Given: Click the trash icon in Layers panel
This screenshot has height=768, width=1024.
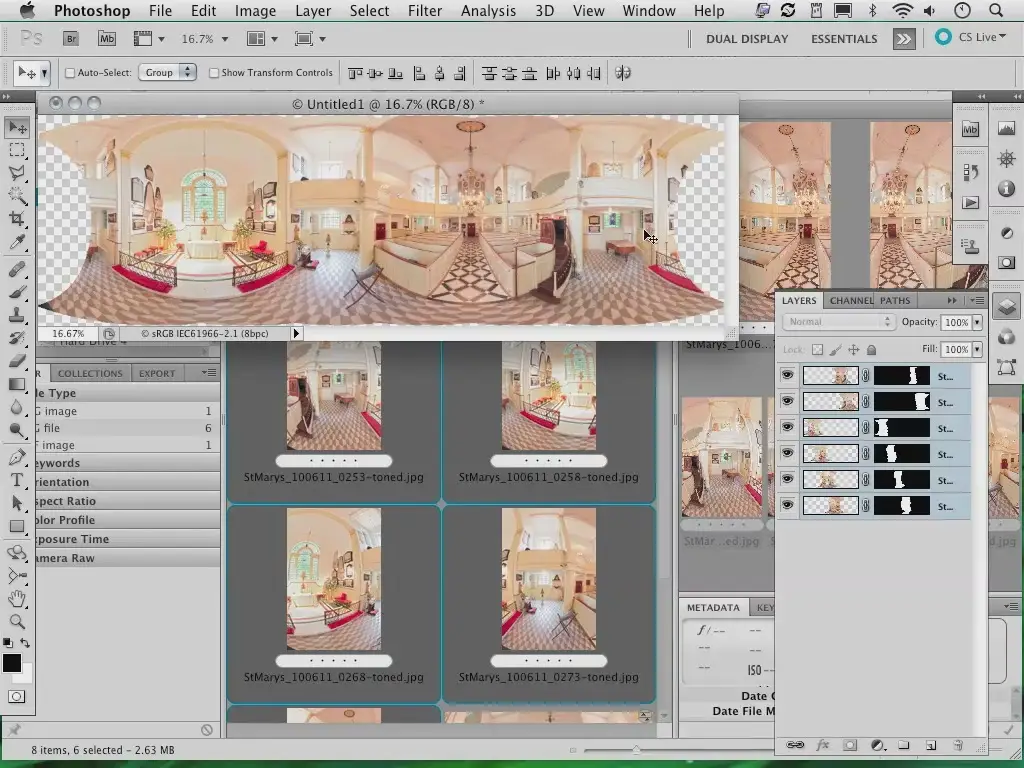Looking at the screenshot, I should coord(957,745).
